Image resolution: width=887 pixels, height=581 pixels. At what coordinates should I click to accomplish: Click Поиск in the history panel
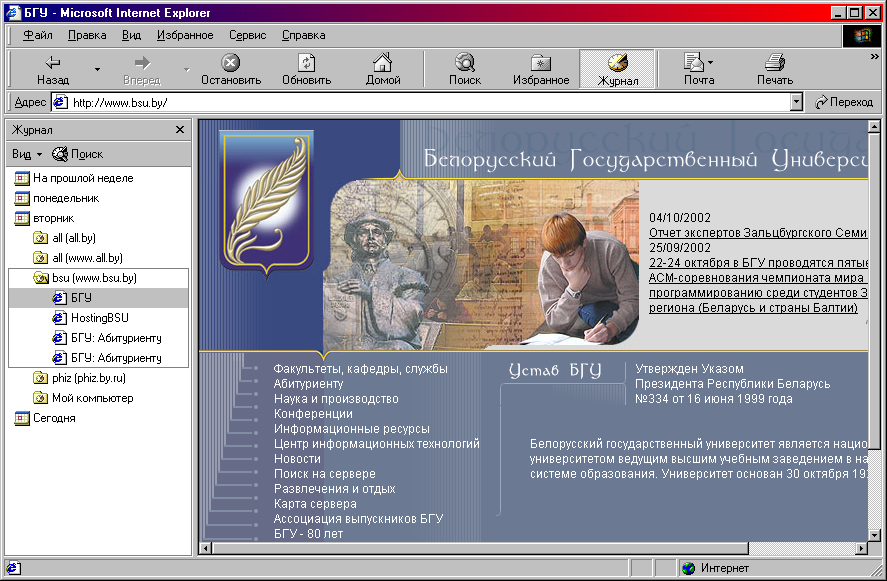click(77, 154)
